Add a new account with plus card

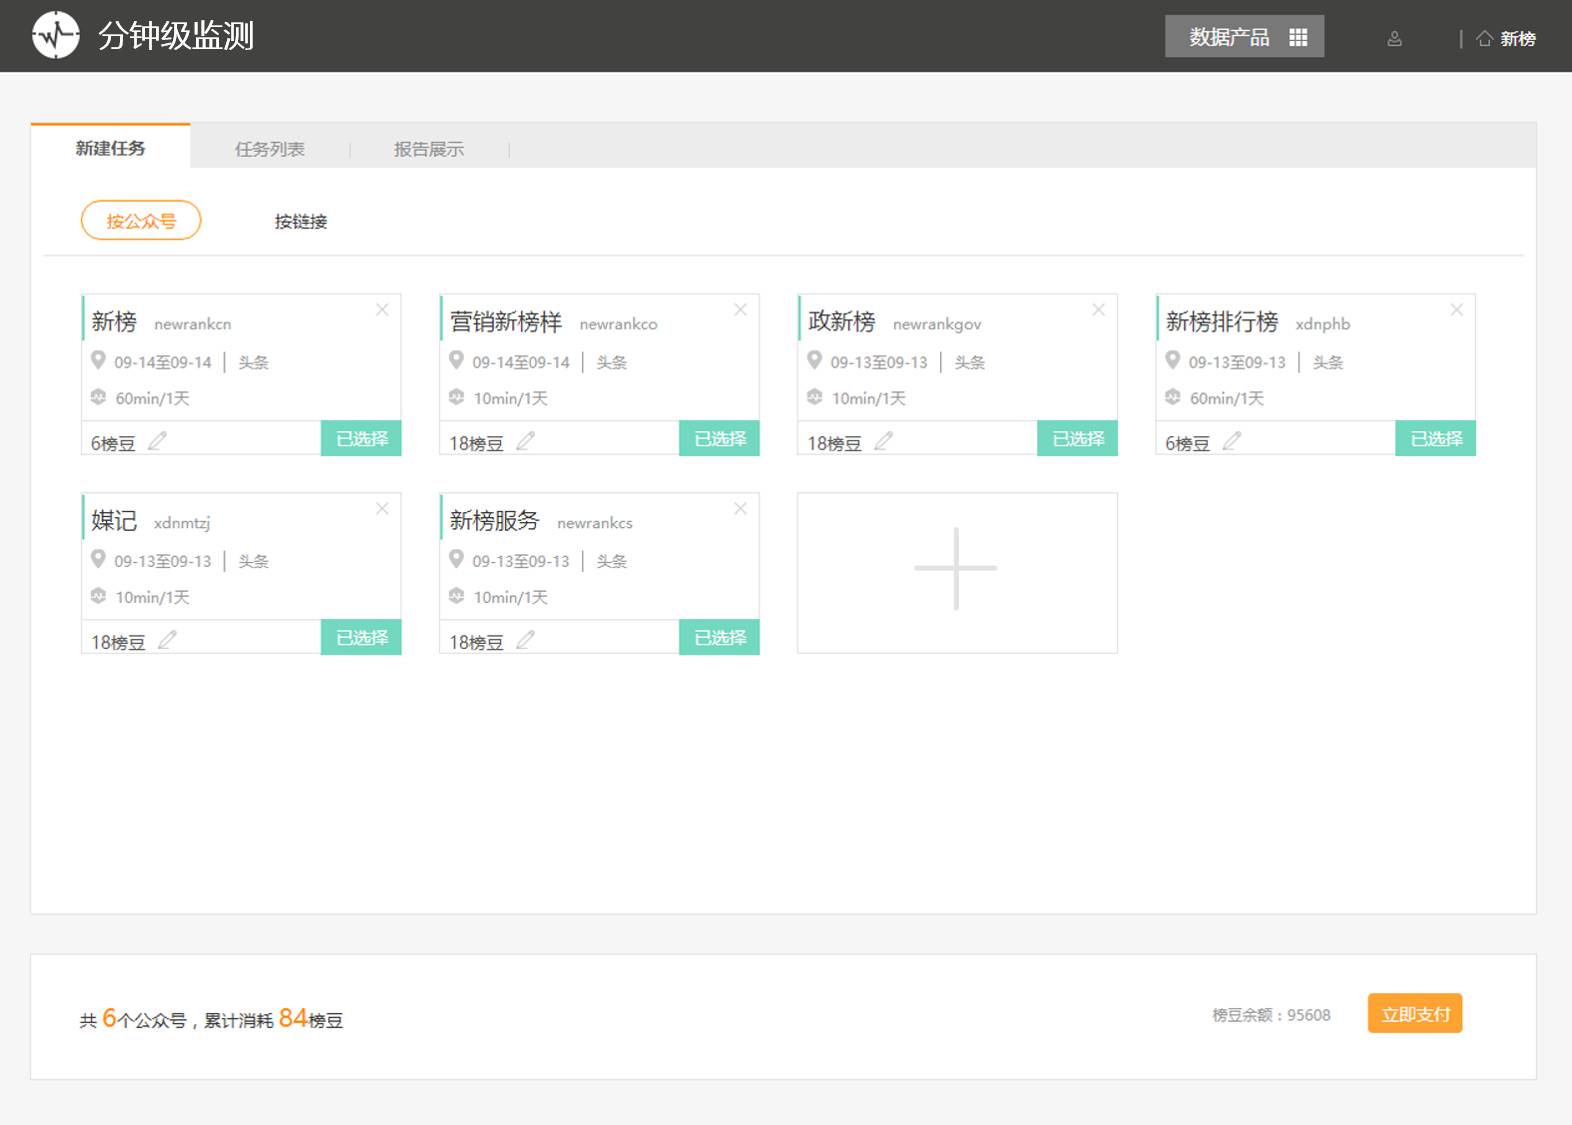pos(956,571)
